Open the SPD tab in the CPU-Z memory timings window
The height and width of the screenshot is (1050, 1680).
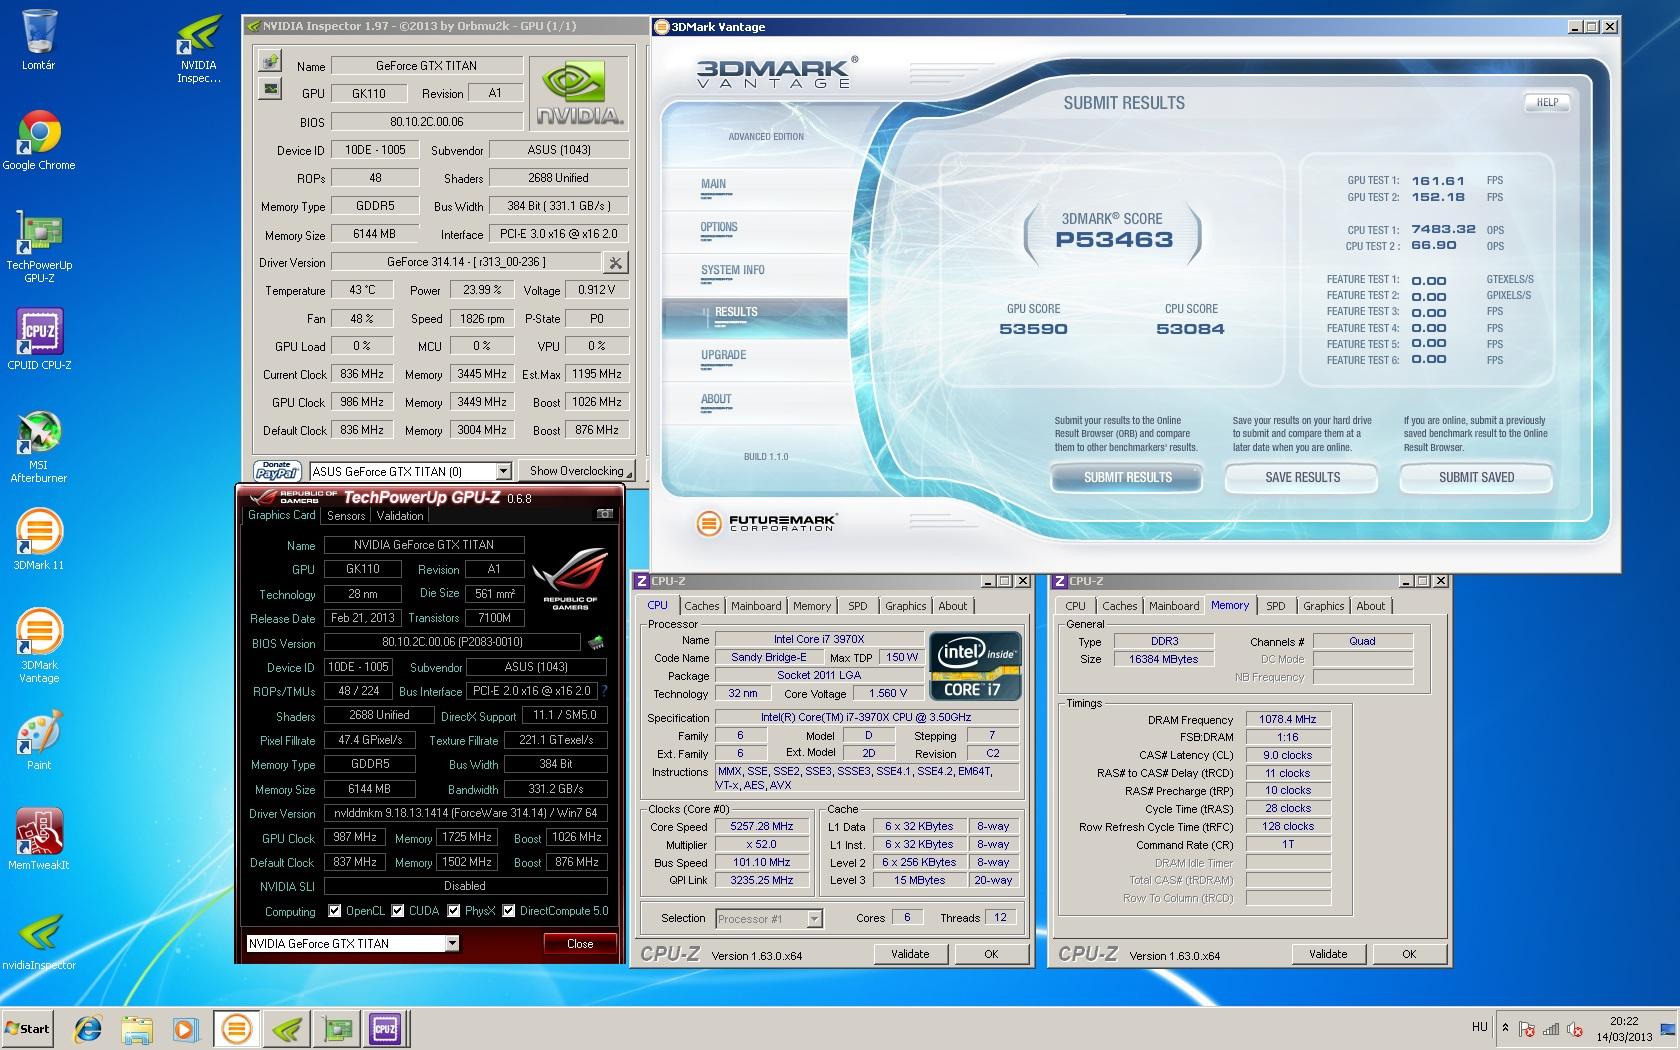tap(1276, 606)
